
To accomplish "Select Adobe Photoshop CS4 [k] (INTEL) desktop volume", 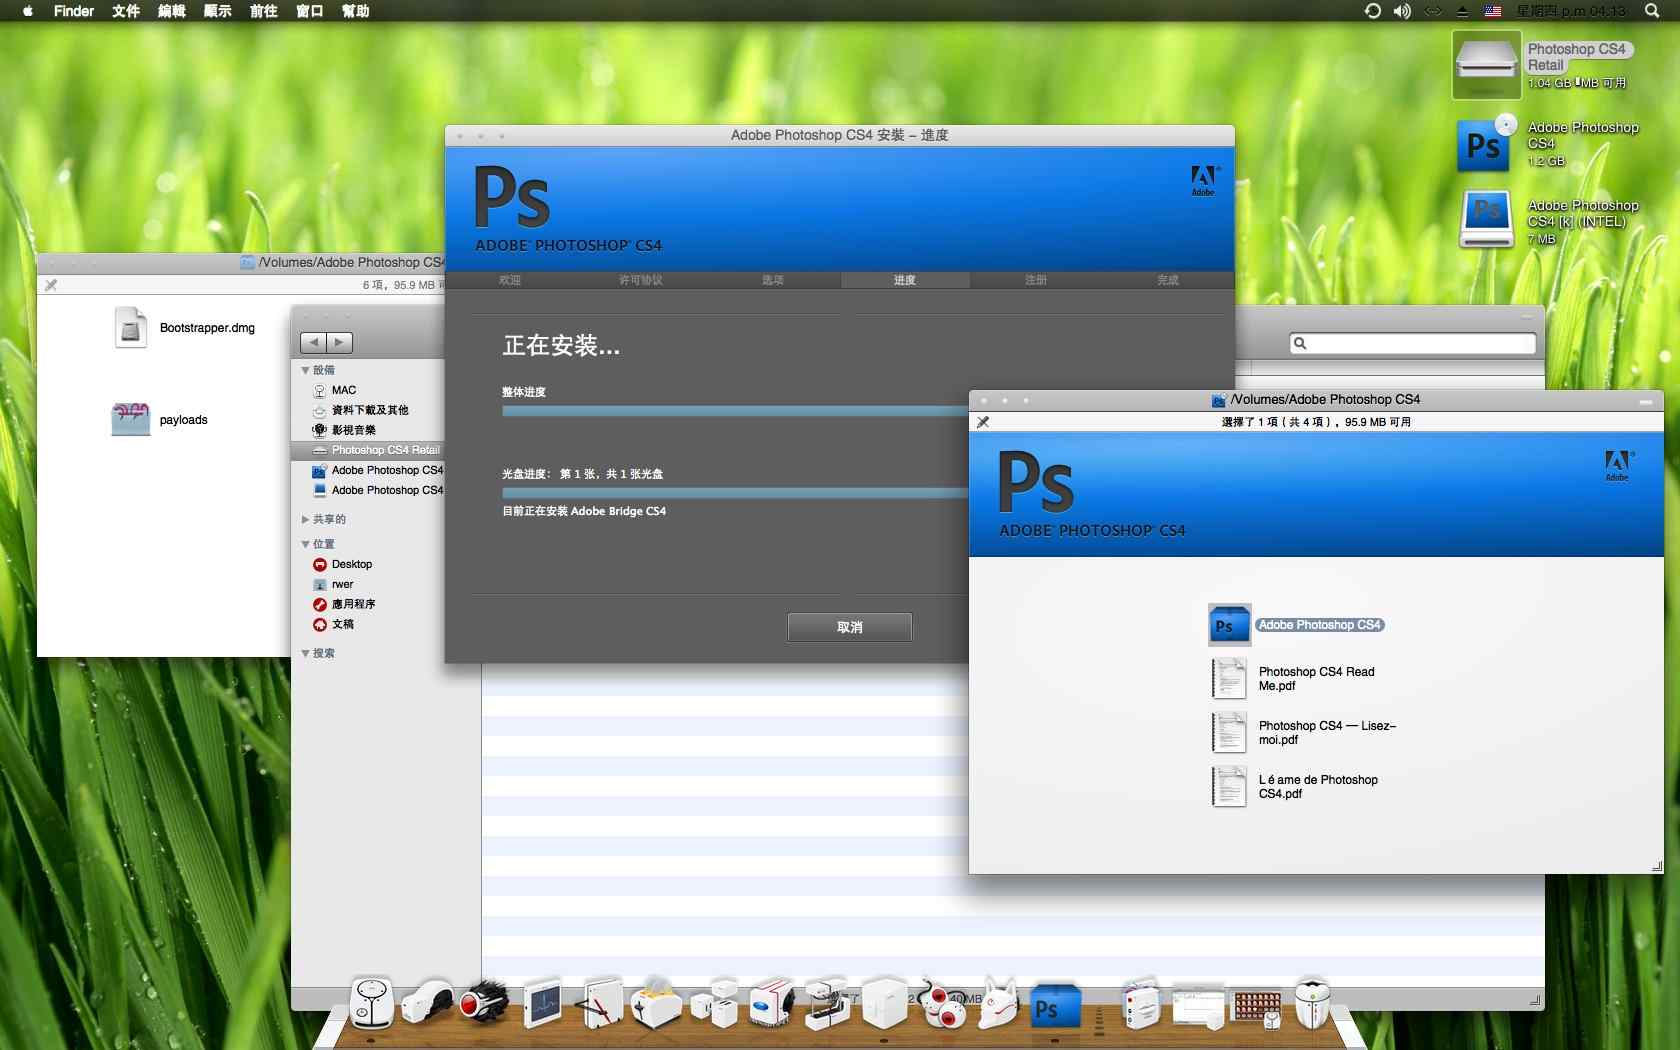I will tap(1487, 219).
